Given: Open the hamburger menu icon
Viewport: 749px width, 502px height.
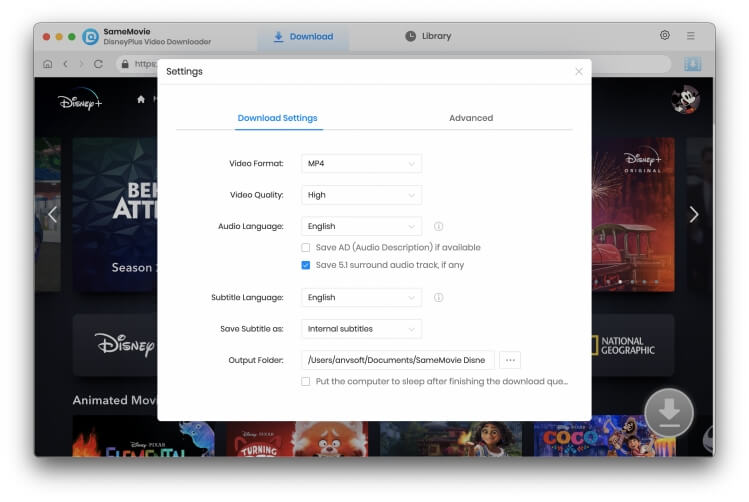Looking at the screenshot, I should [690, 35].
